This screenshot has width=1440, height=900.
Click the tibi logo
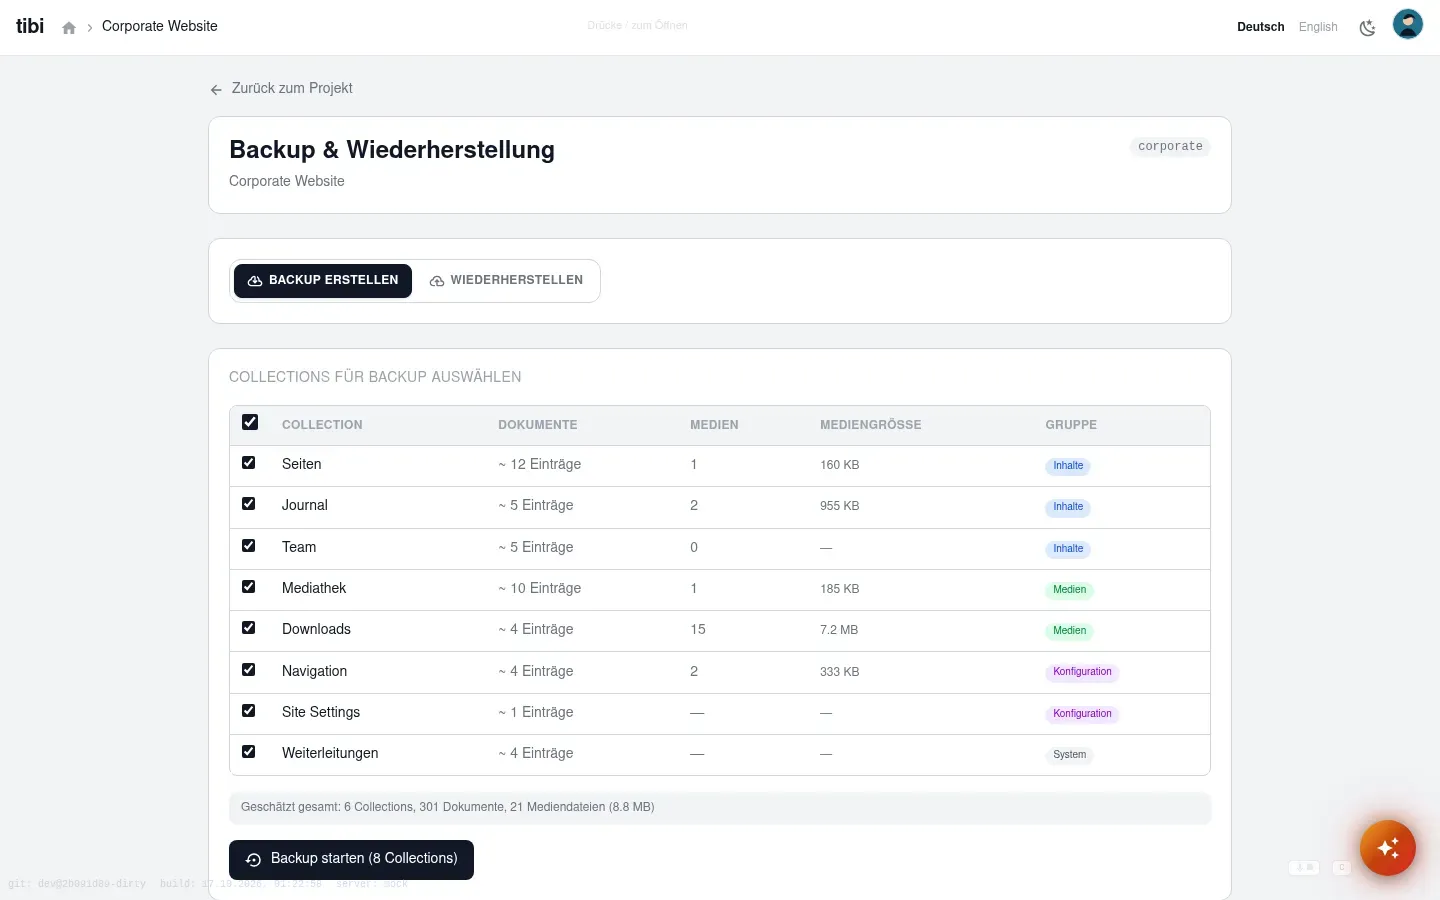[x=30, y=26]
